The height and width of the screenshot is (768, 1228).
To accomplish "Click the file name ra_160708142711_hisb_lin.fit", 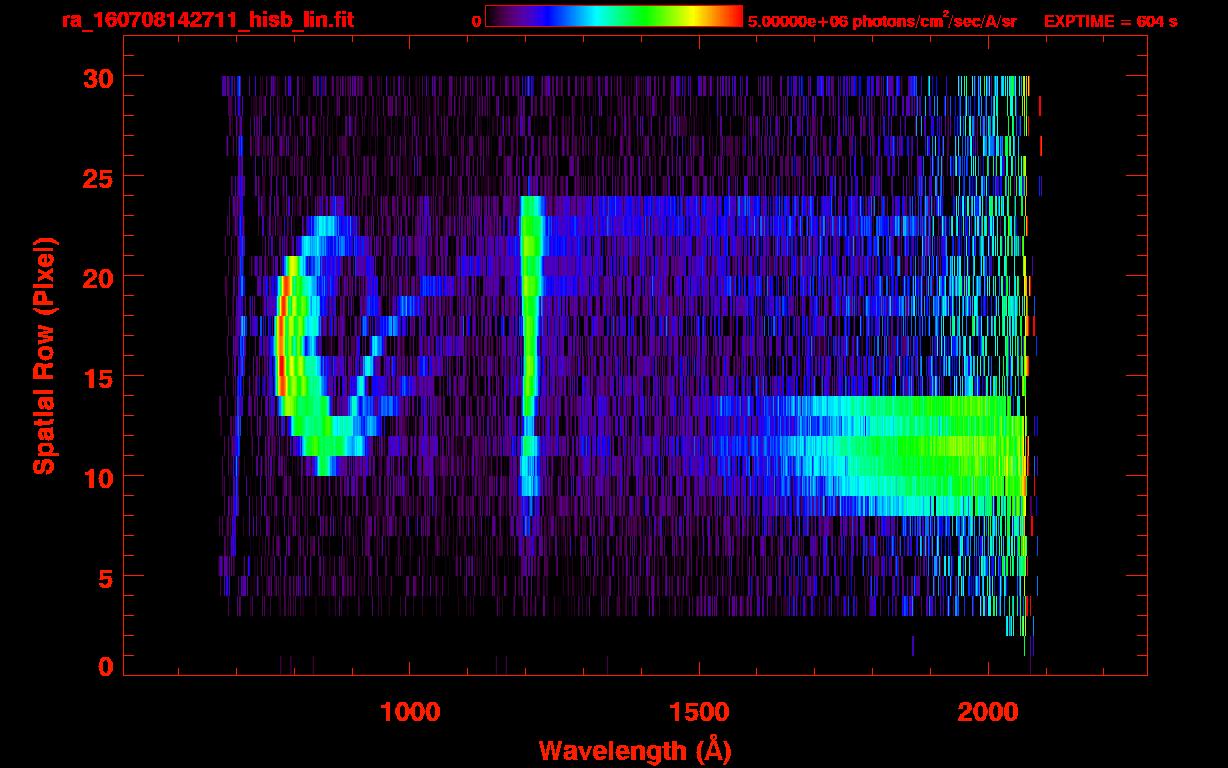I will [x=207, y=20].
